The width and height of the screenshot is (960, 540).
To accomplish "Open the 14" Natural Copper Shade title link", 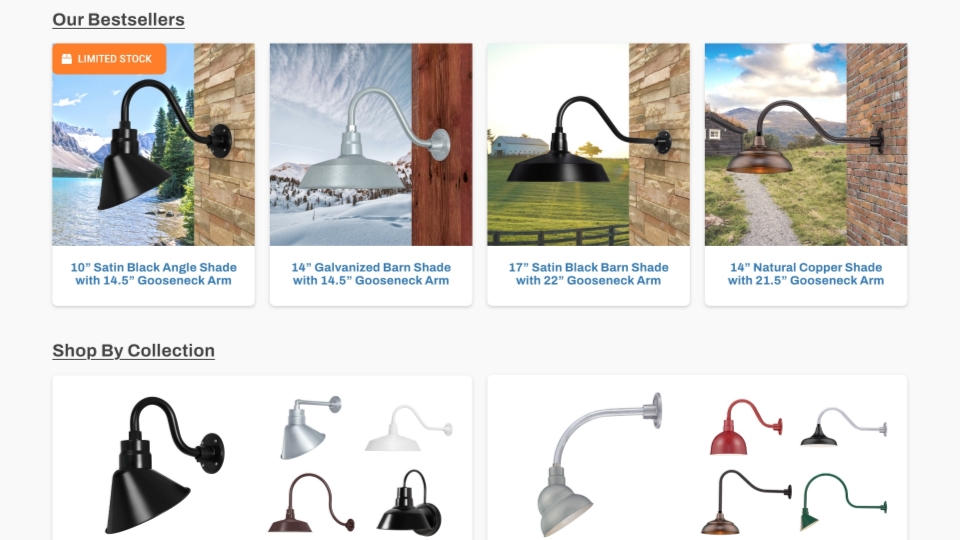I will 806,274.
